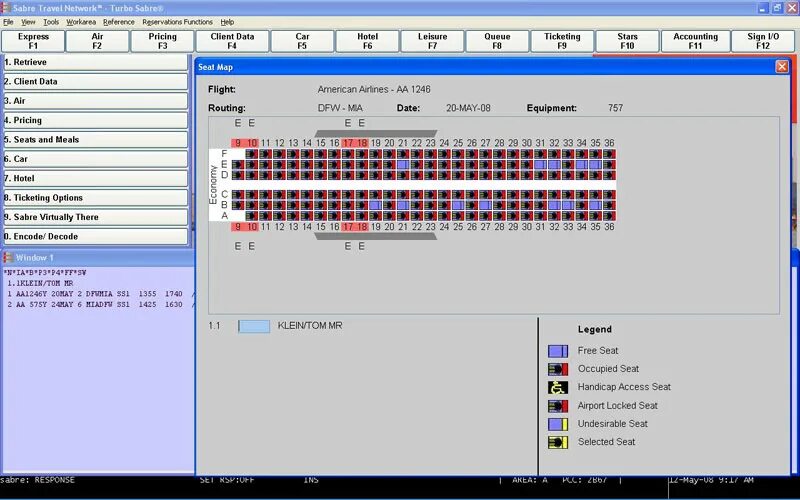Click occupied seat 9C in exit row
The height and width of the screenshot is (500, 800).
pyautogui.click(x=238, y=194)
